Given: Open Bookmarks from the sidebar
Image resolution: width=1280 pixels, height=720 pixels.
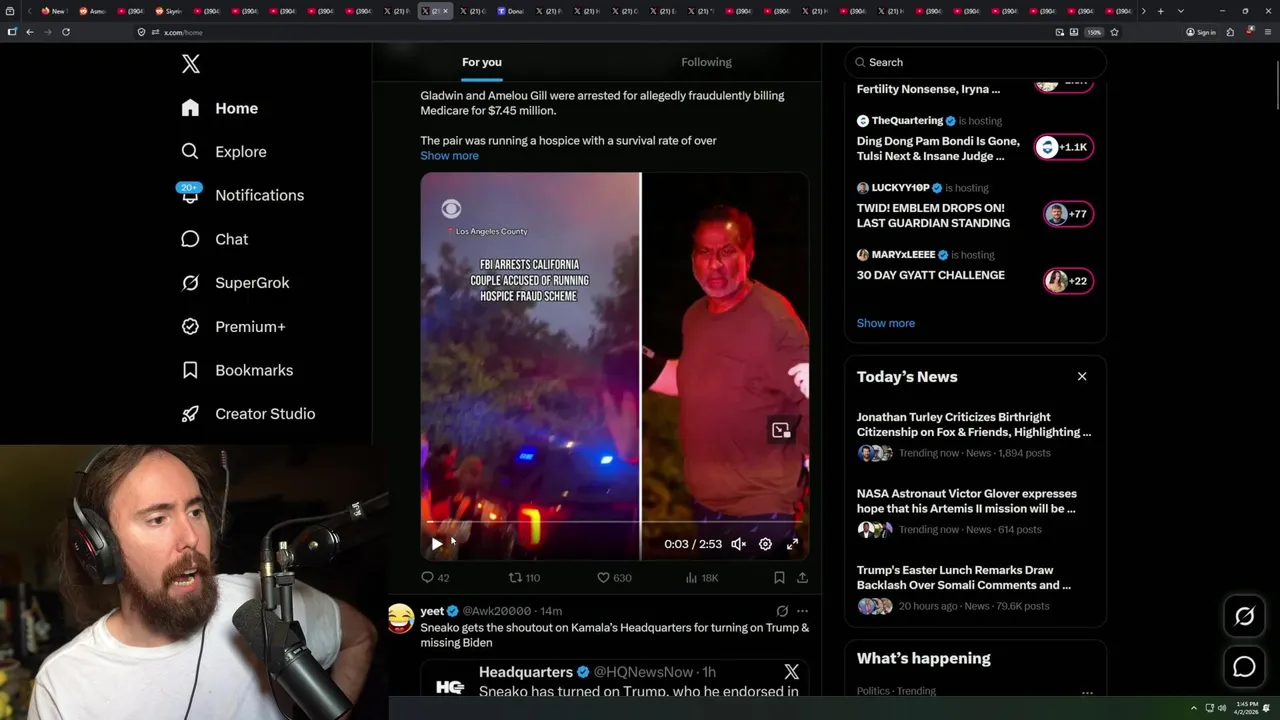Looking at the screenshot, I should coord(237,370).
